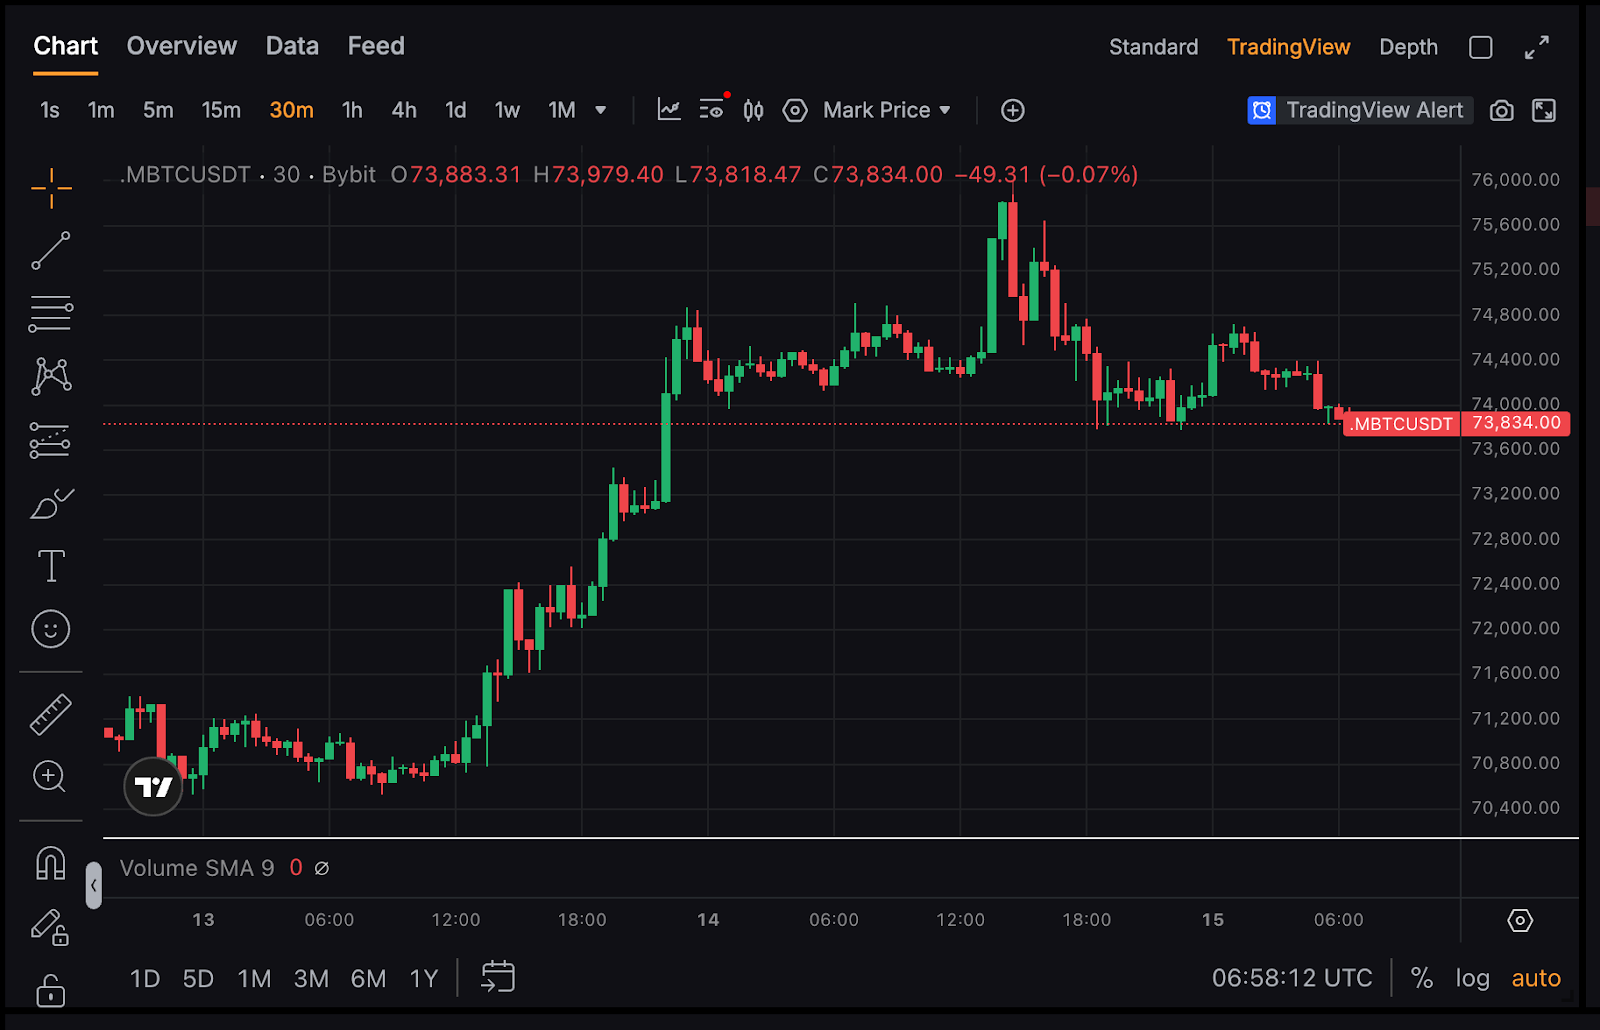Viewport: 1600px width, 1030px height.
Task: Click the brush drawing tool
Action: (50, 504)
